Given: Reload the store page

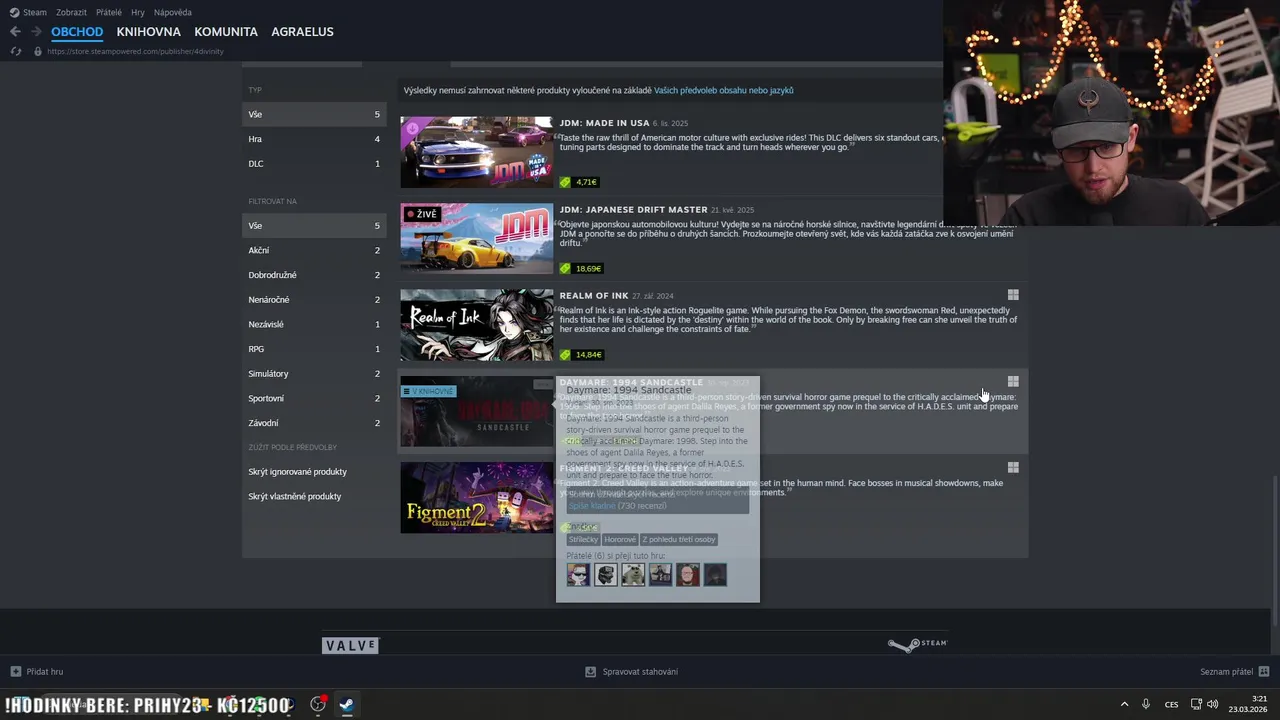Looking at the screenshot, I should tap(16, 51).
